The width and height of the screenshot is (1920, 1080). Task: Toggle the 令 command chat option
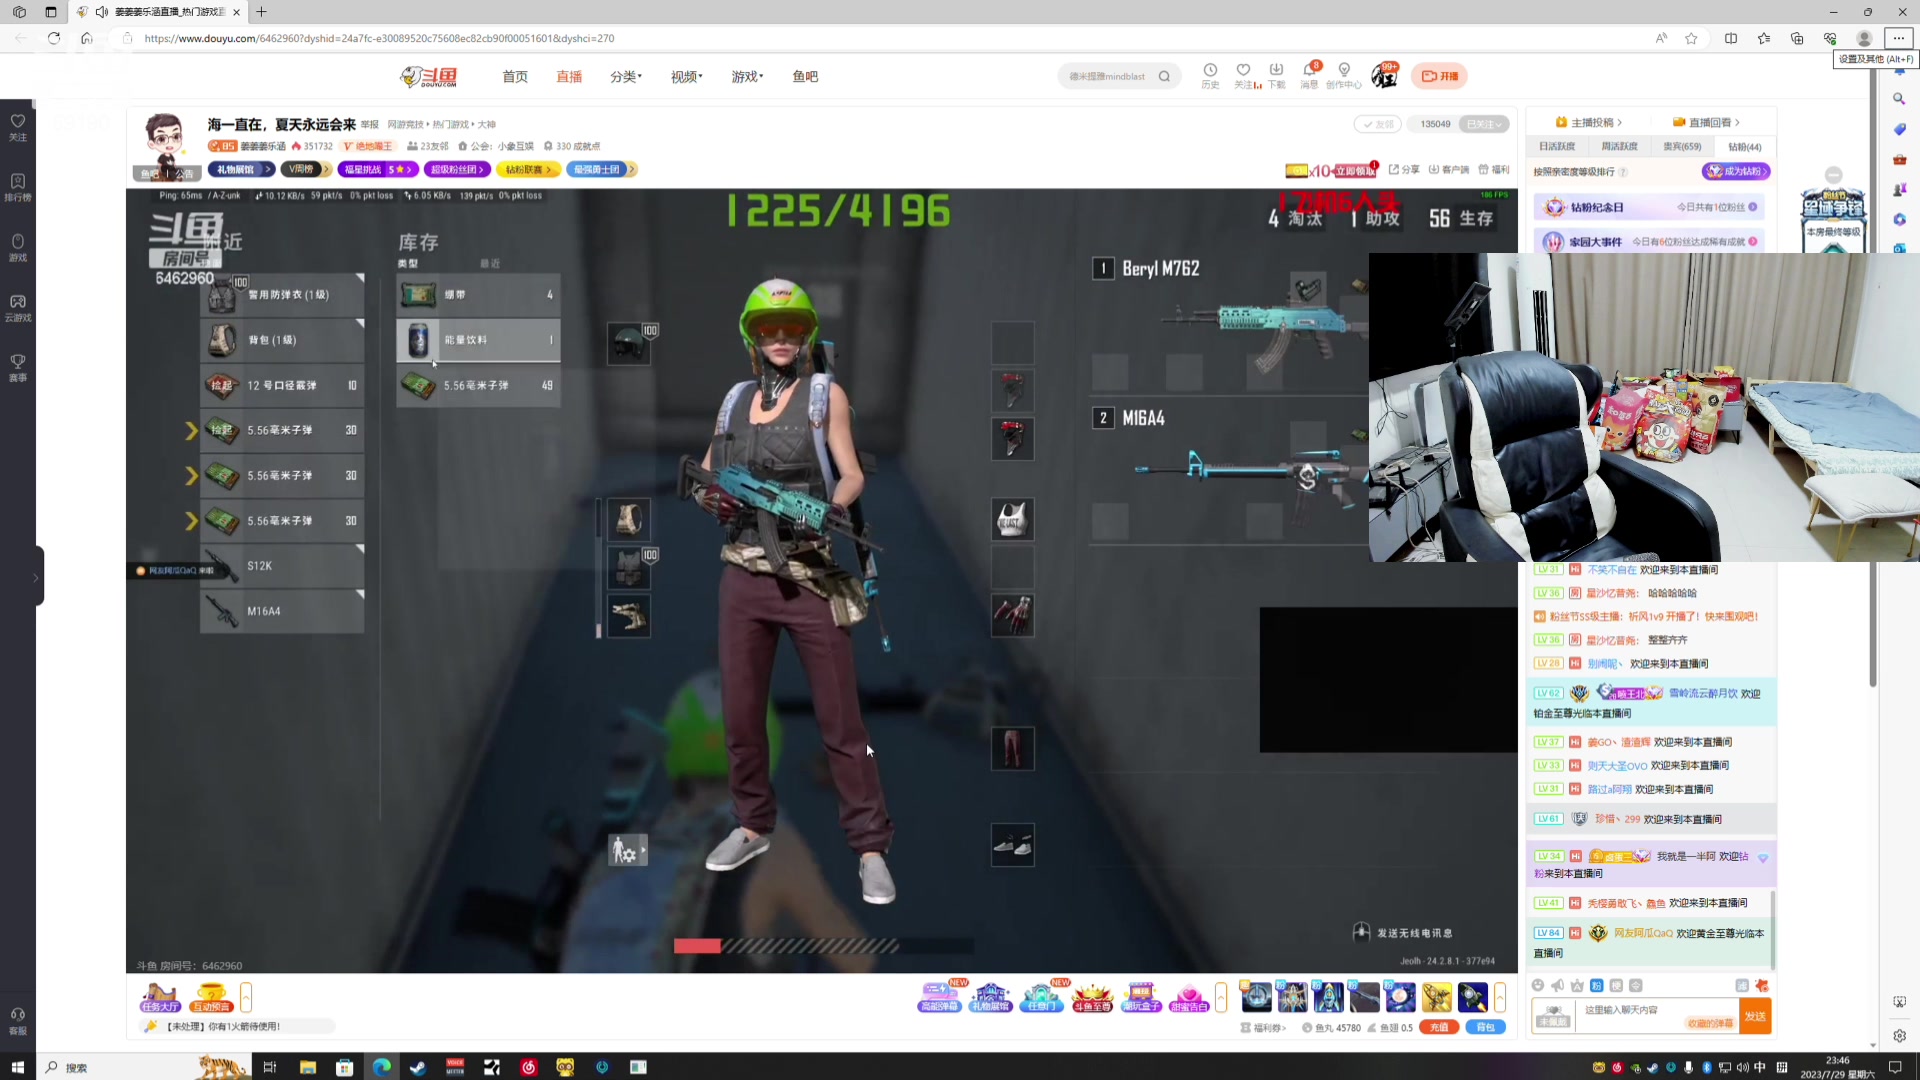(1636, 985)
